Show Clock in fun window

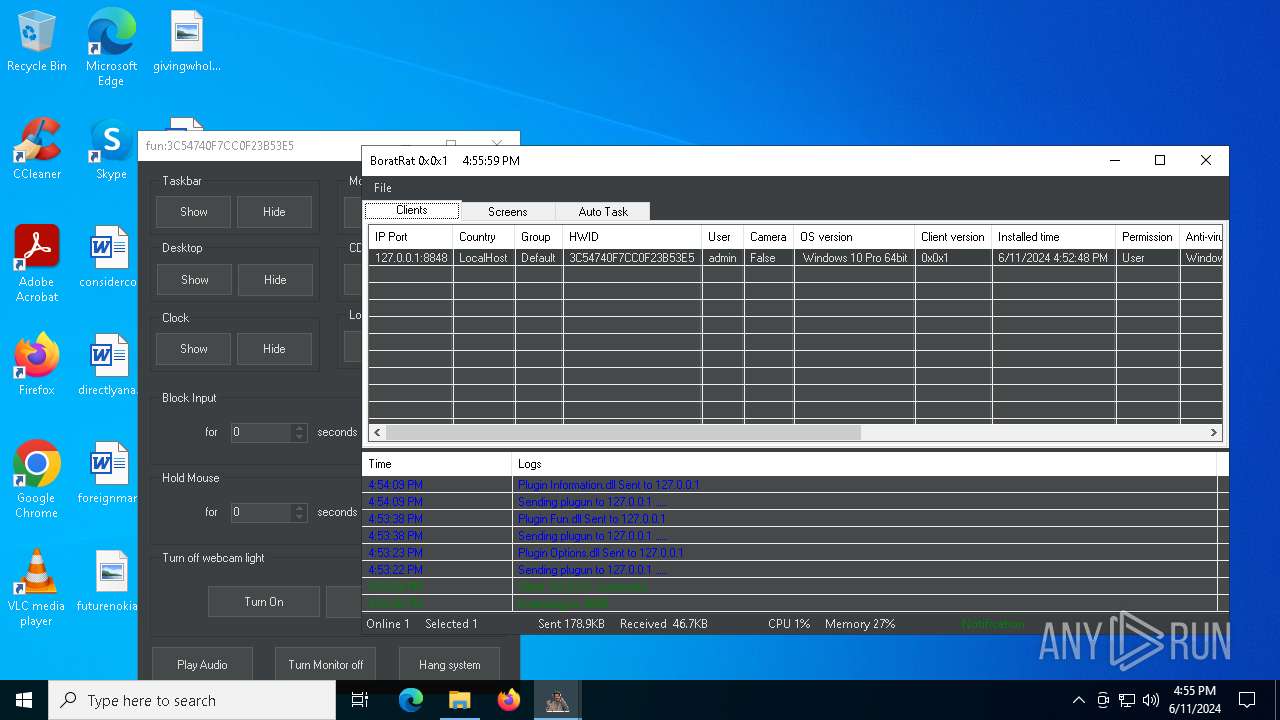coord(194,349)
